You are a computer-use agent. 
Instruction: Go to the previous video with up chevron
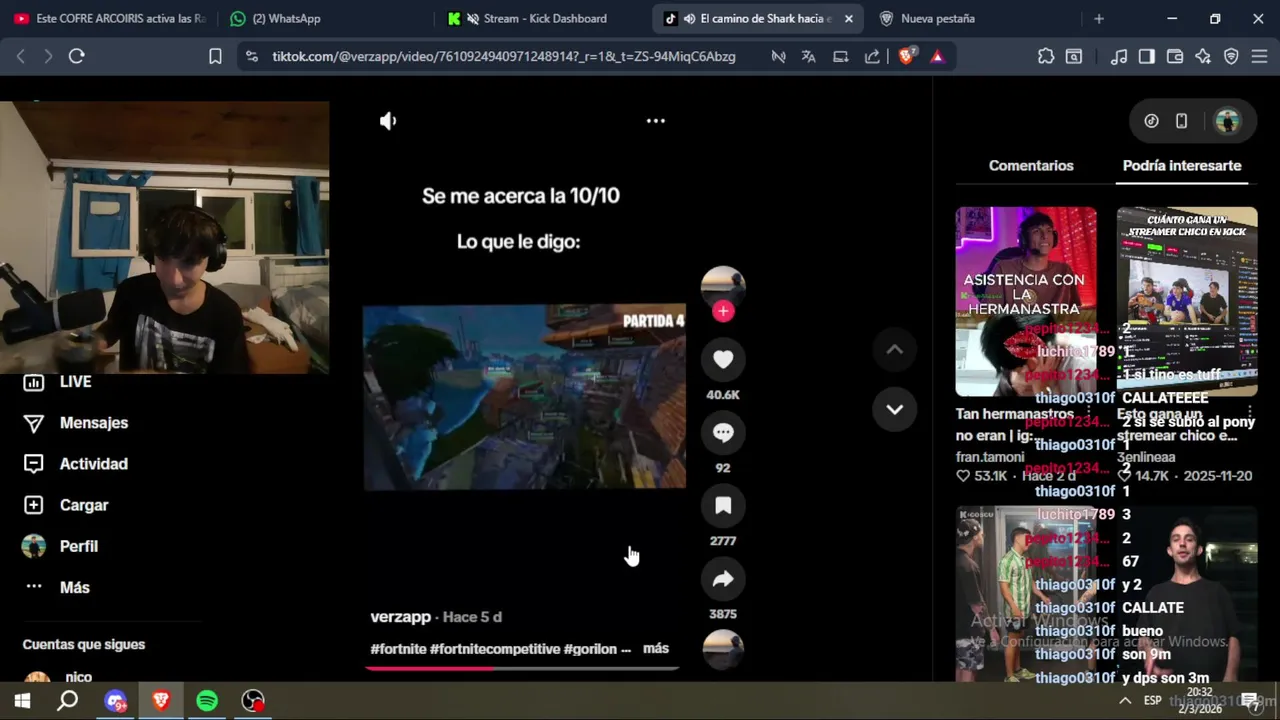tap(894, 349)
